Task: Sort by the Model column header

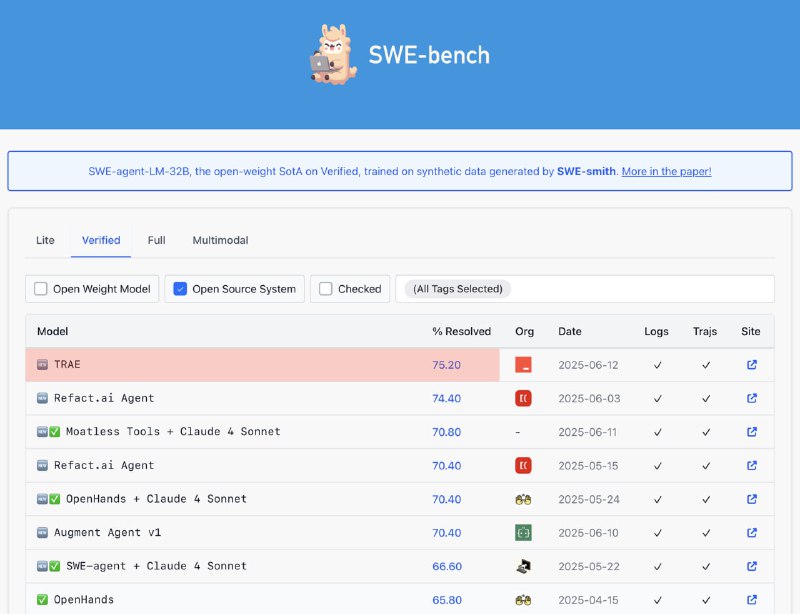Action: pyautogui.click(x=53, y=331)
